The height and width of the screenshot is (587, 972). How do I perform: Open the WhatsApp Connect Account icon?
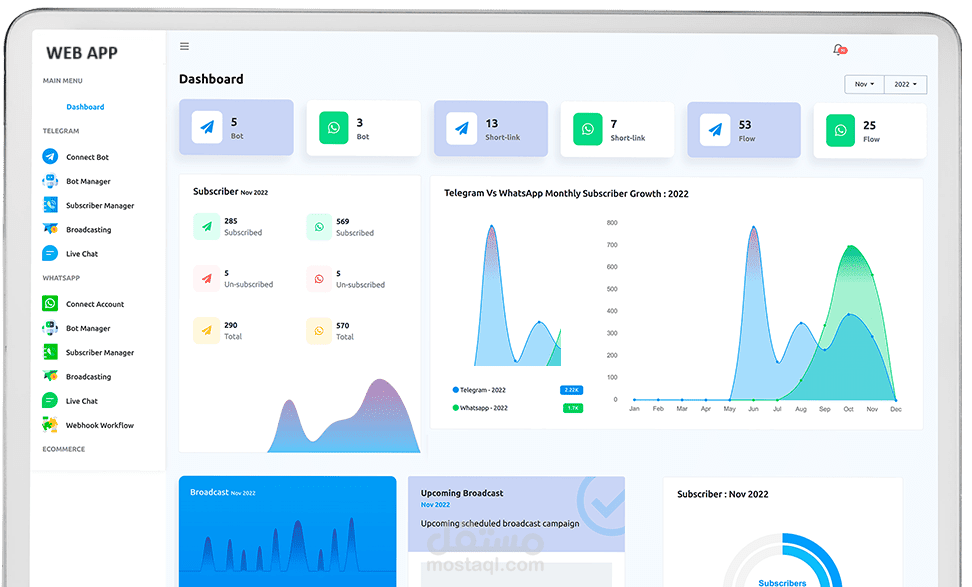50,304
